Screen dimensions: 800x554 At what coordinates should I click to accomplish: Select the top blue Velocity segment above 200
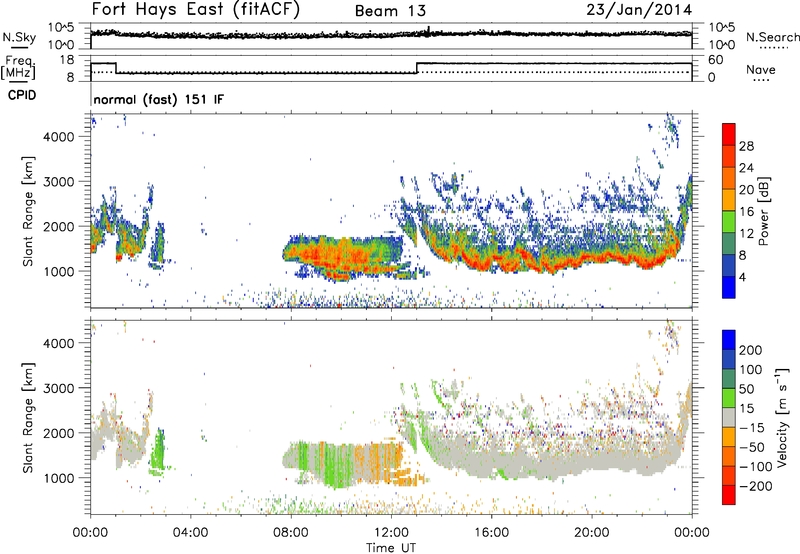pyautogui.click(x=729, y=340)
